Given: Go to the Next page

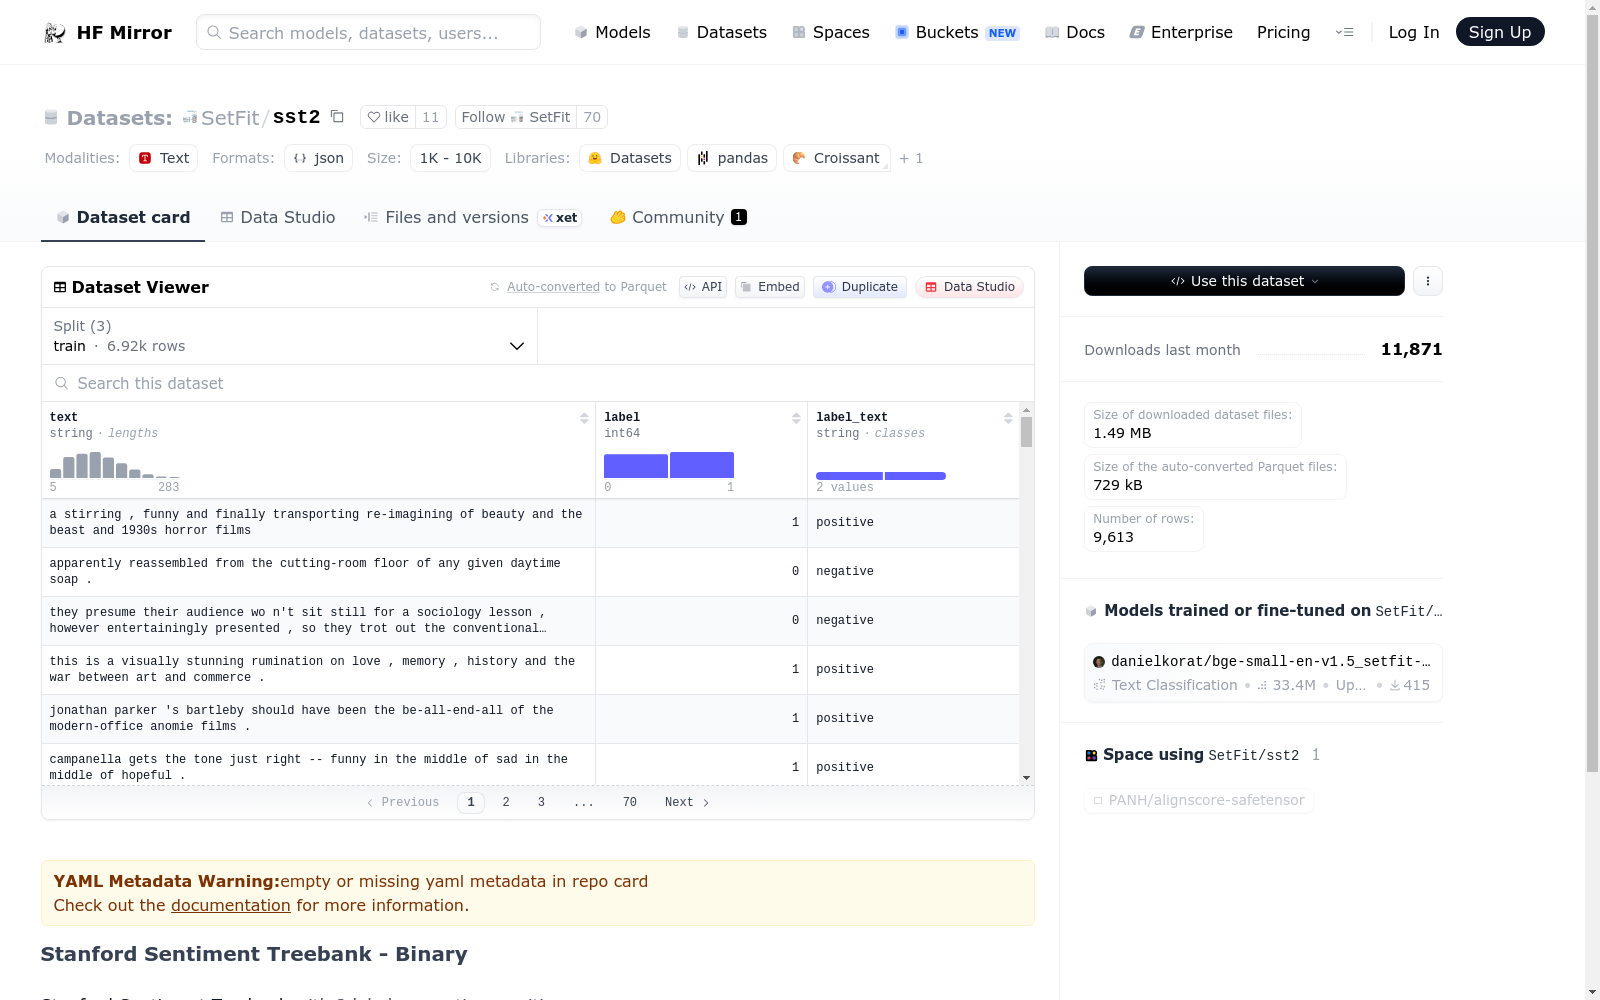Looking at the screenshot, I should (x=687, y=802).
